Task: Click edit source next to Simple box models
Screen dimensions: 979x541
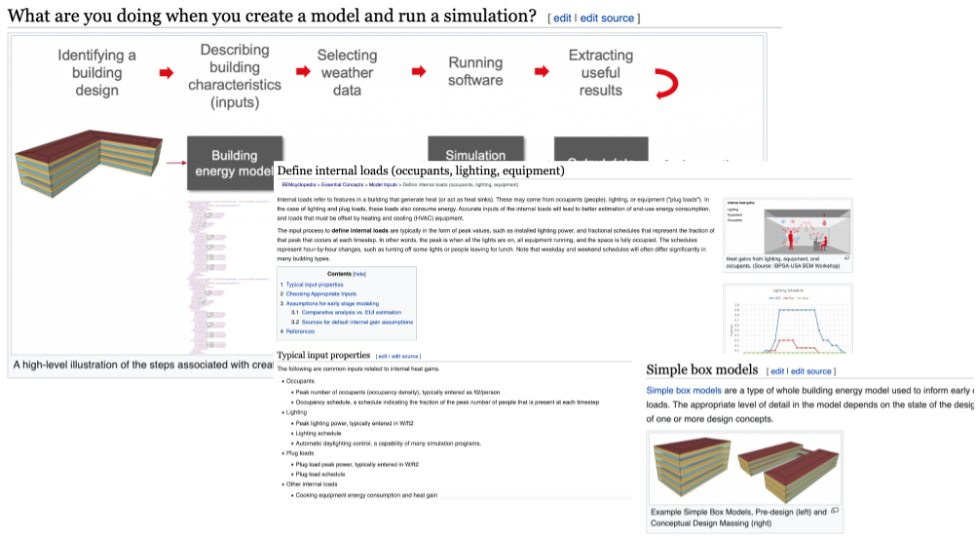Action: [811, 371]
